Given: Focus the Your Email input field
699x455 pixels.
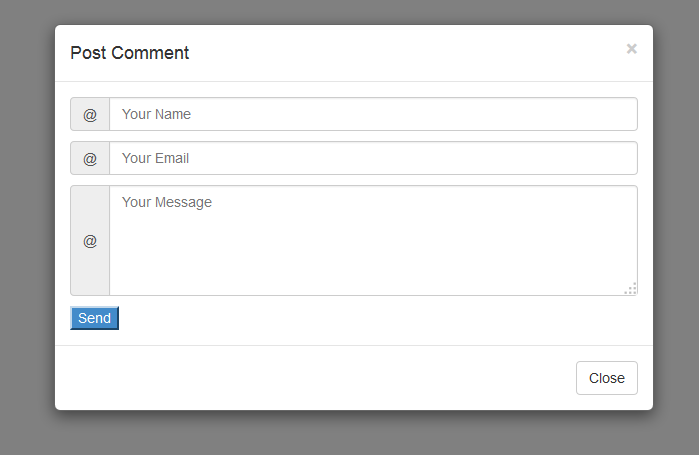Looking at the screenshot, I should click(374, 158).
